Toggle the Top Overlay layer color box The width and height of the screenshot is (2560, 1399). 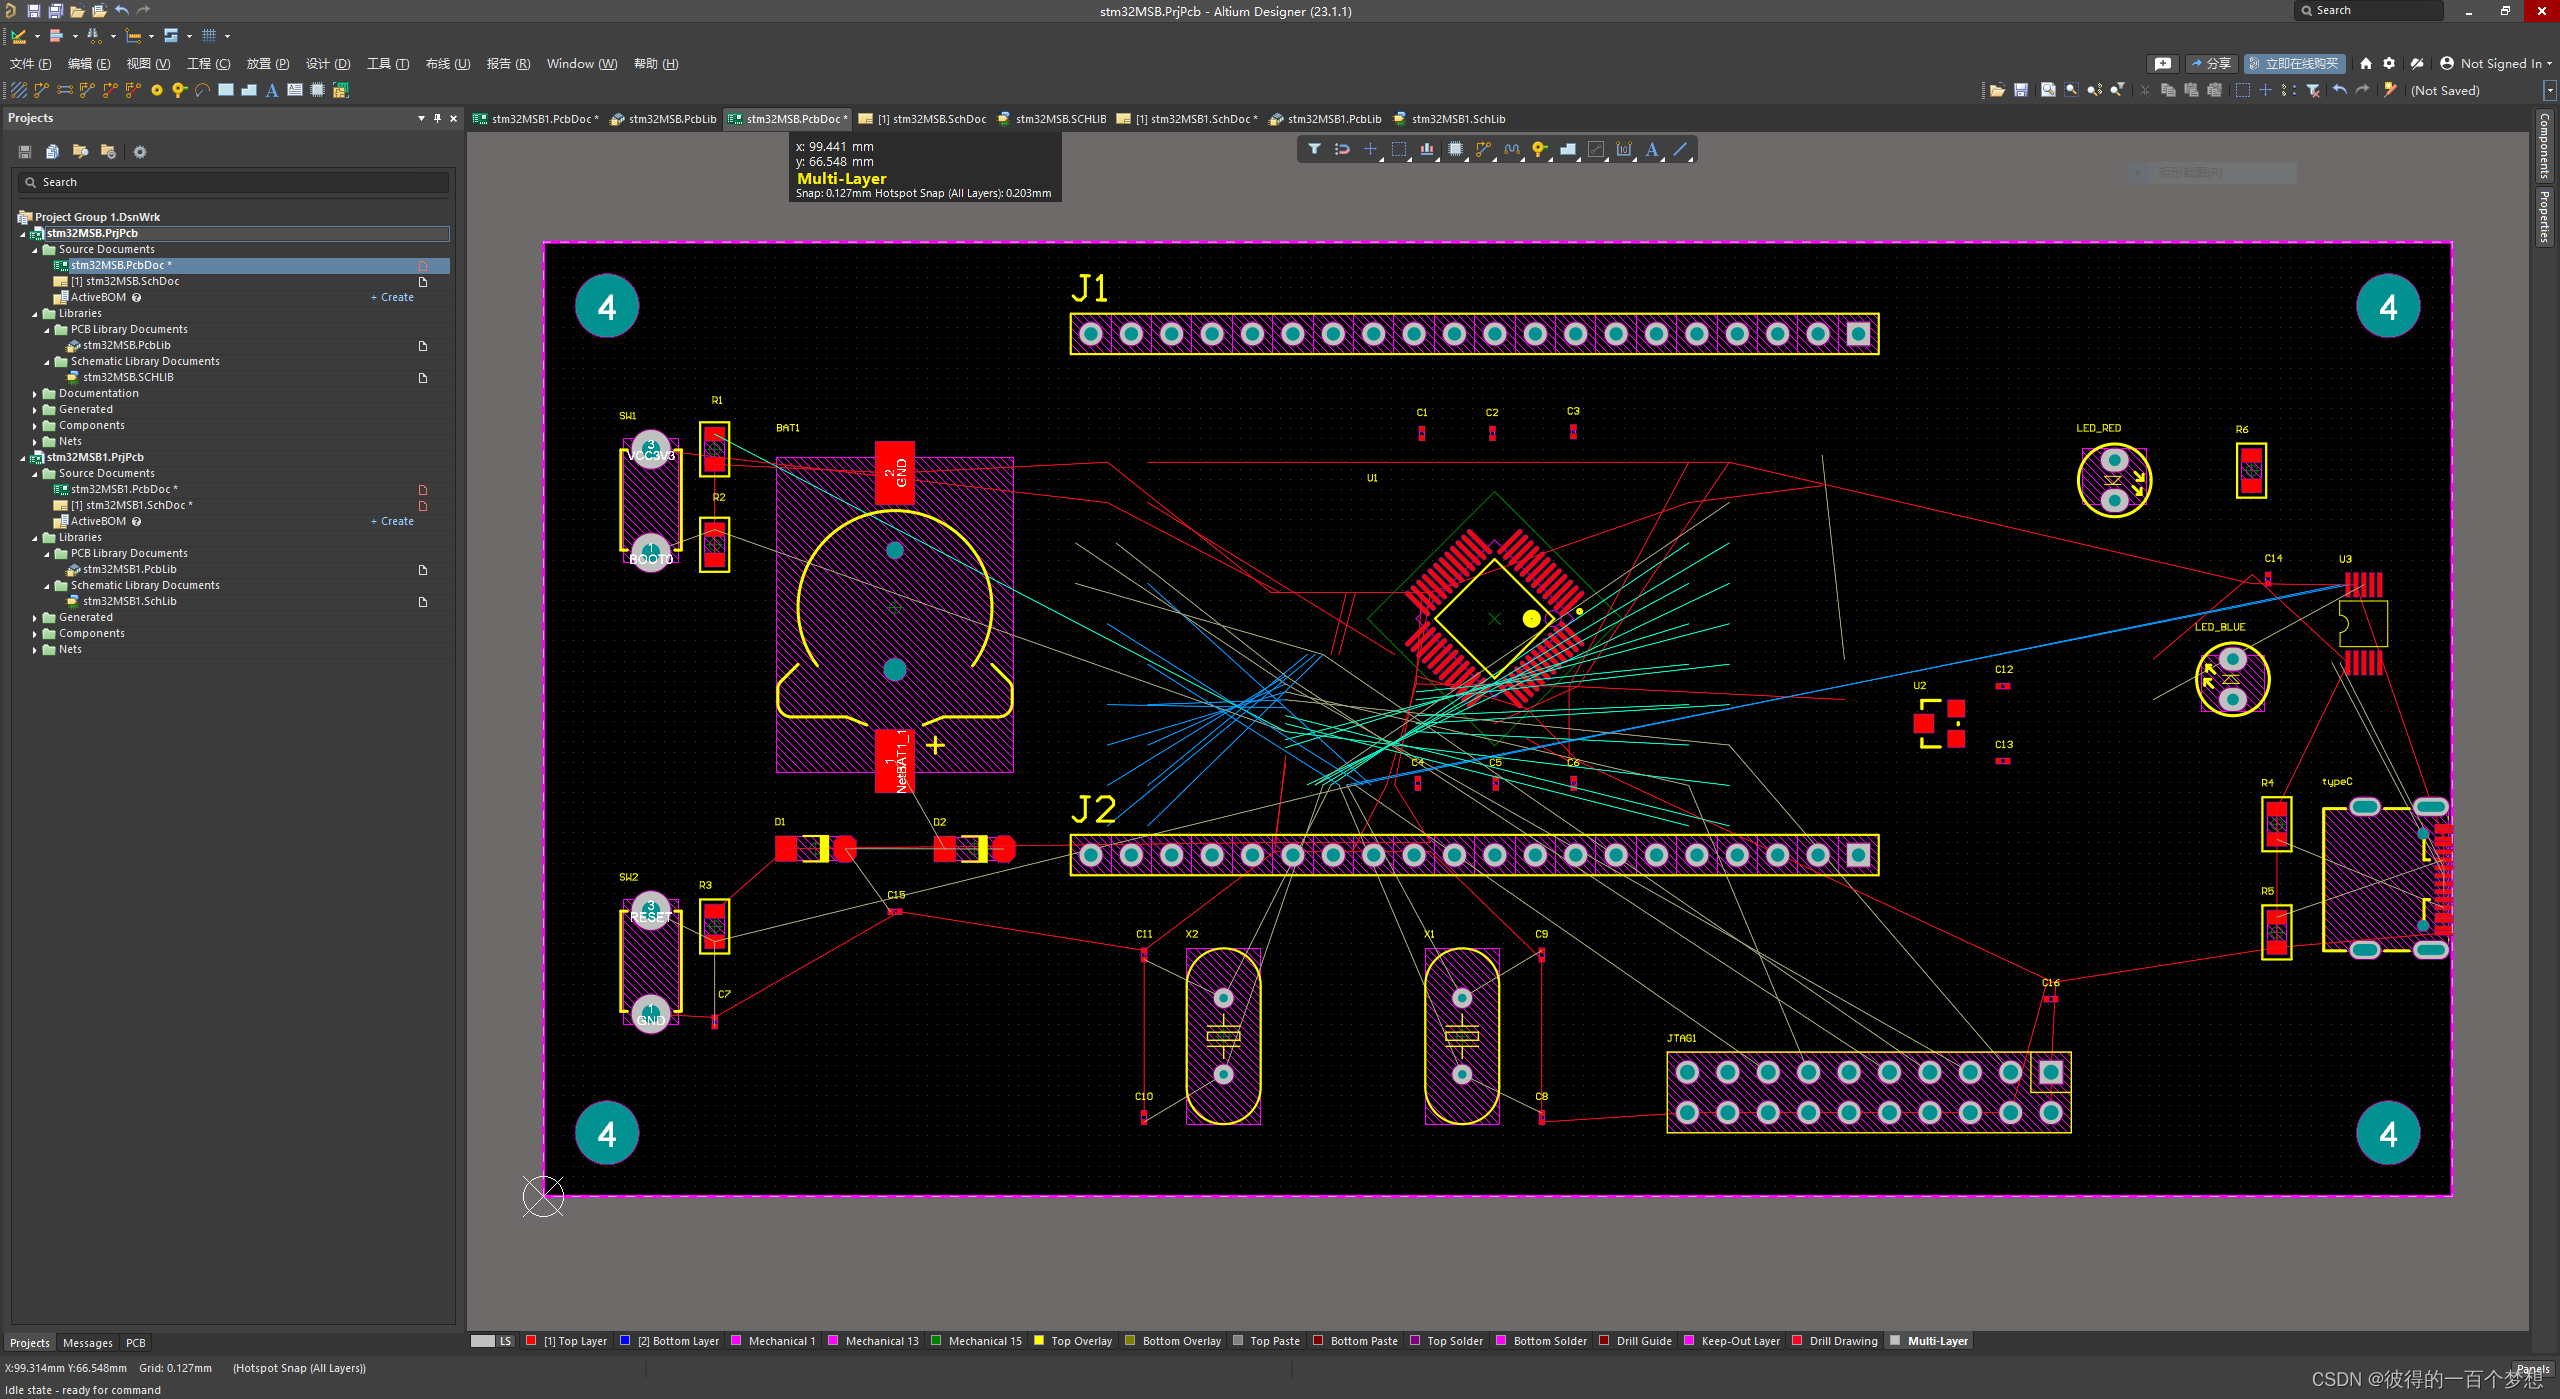[x=1039, y=1341]
